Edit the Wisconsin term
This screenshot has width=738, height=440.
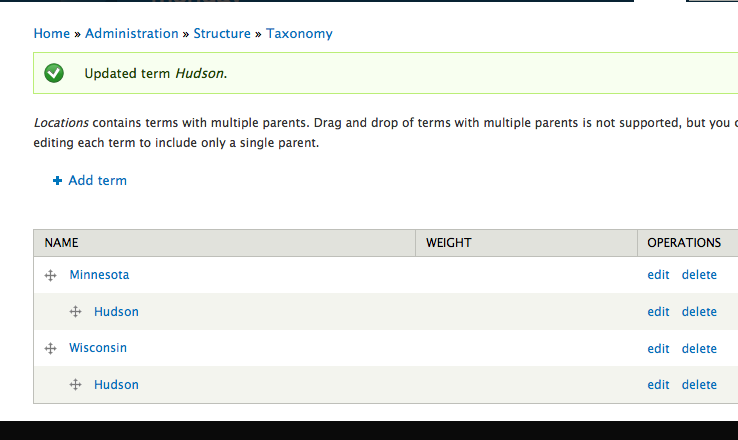click(x=658, y=348)
